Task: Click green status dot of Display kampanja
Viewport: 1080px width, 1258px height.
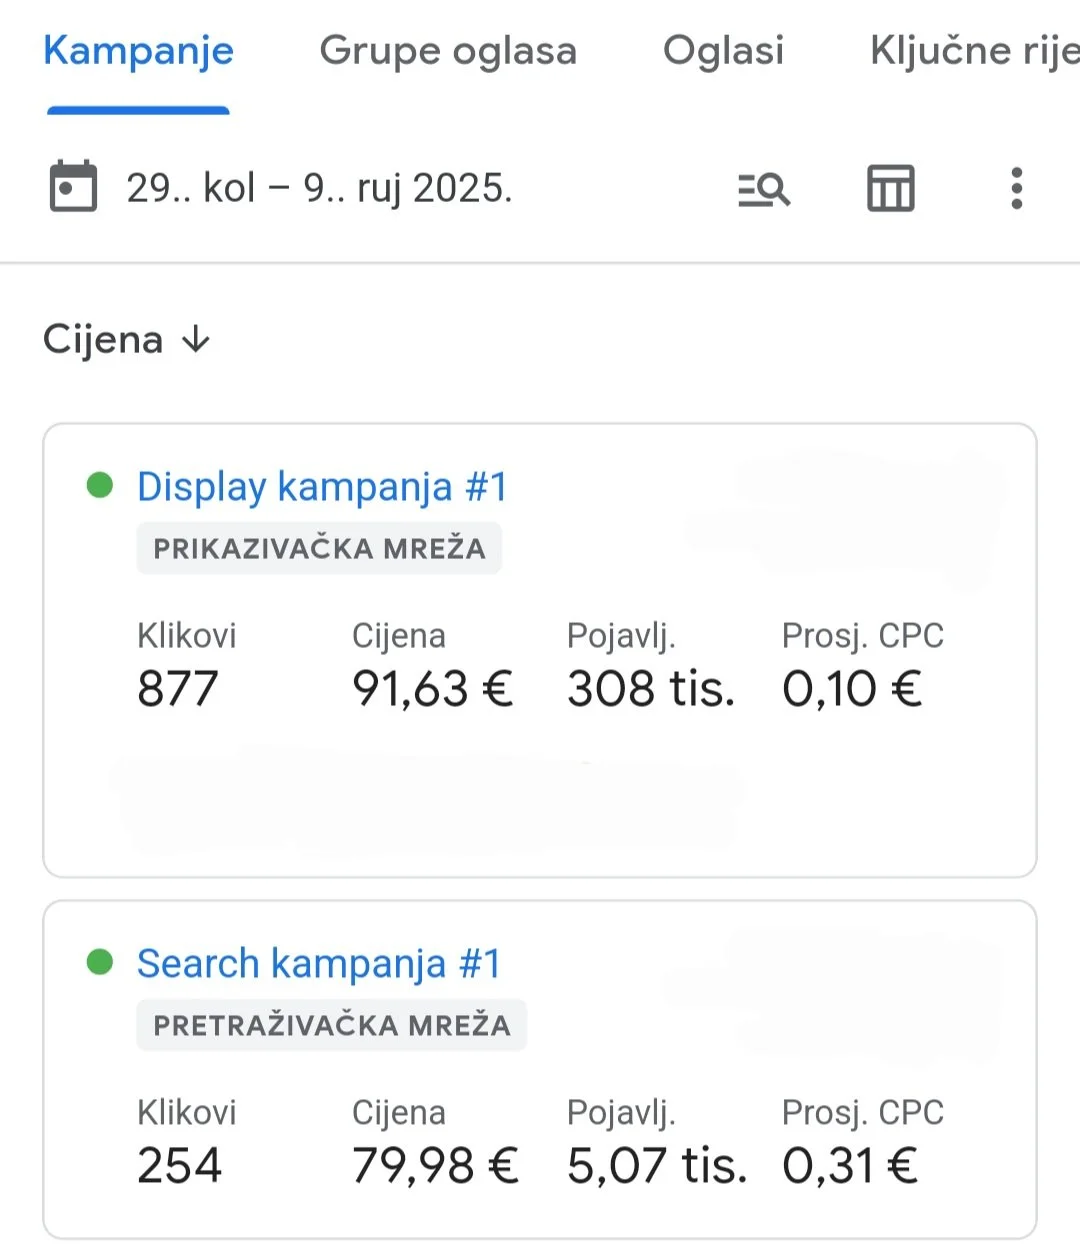Action: pyautogui.click(x=100, y=486)
